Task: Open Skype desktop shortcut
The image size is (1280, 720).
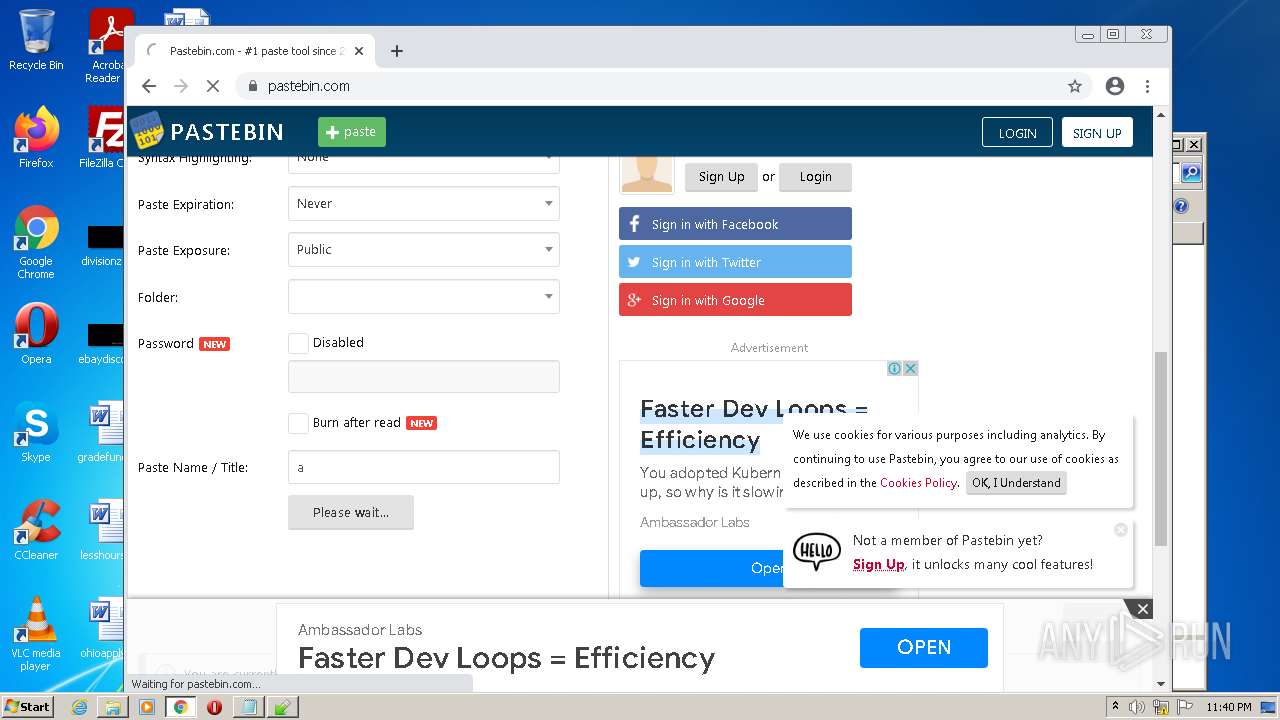Action: (36, 432)
